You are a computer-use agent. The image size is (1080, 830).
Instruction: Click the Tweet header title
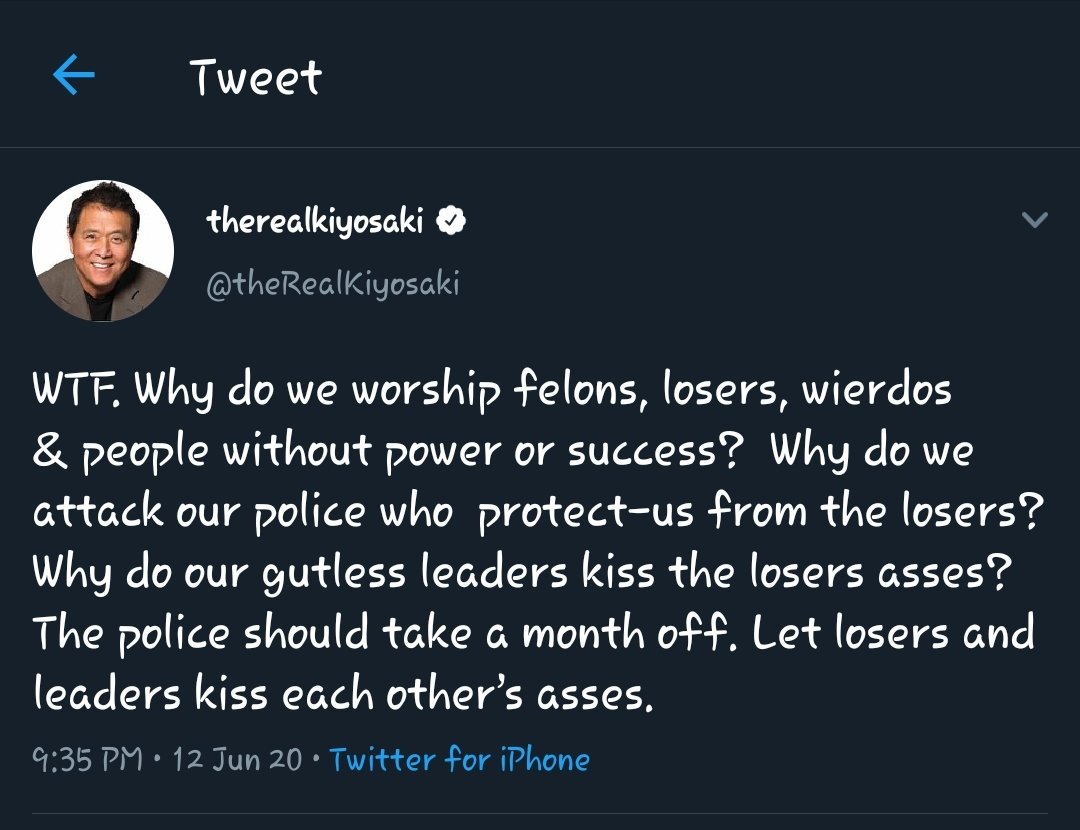click(x=256, y=76)
